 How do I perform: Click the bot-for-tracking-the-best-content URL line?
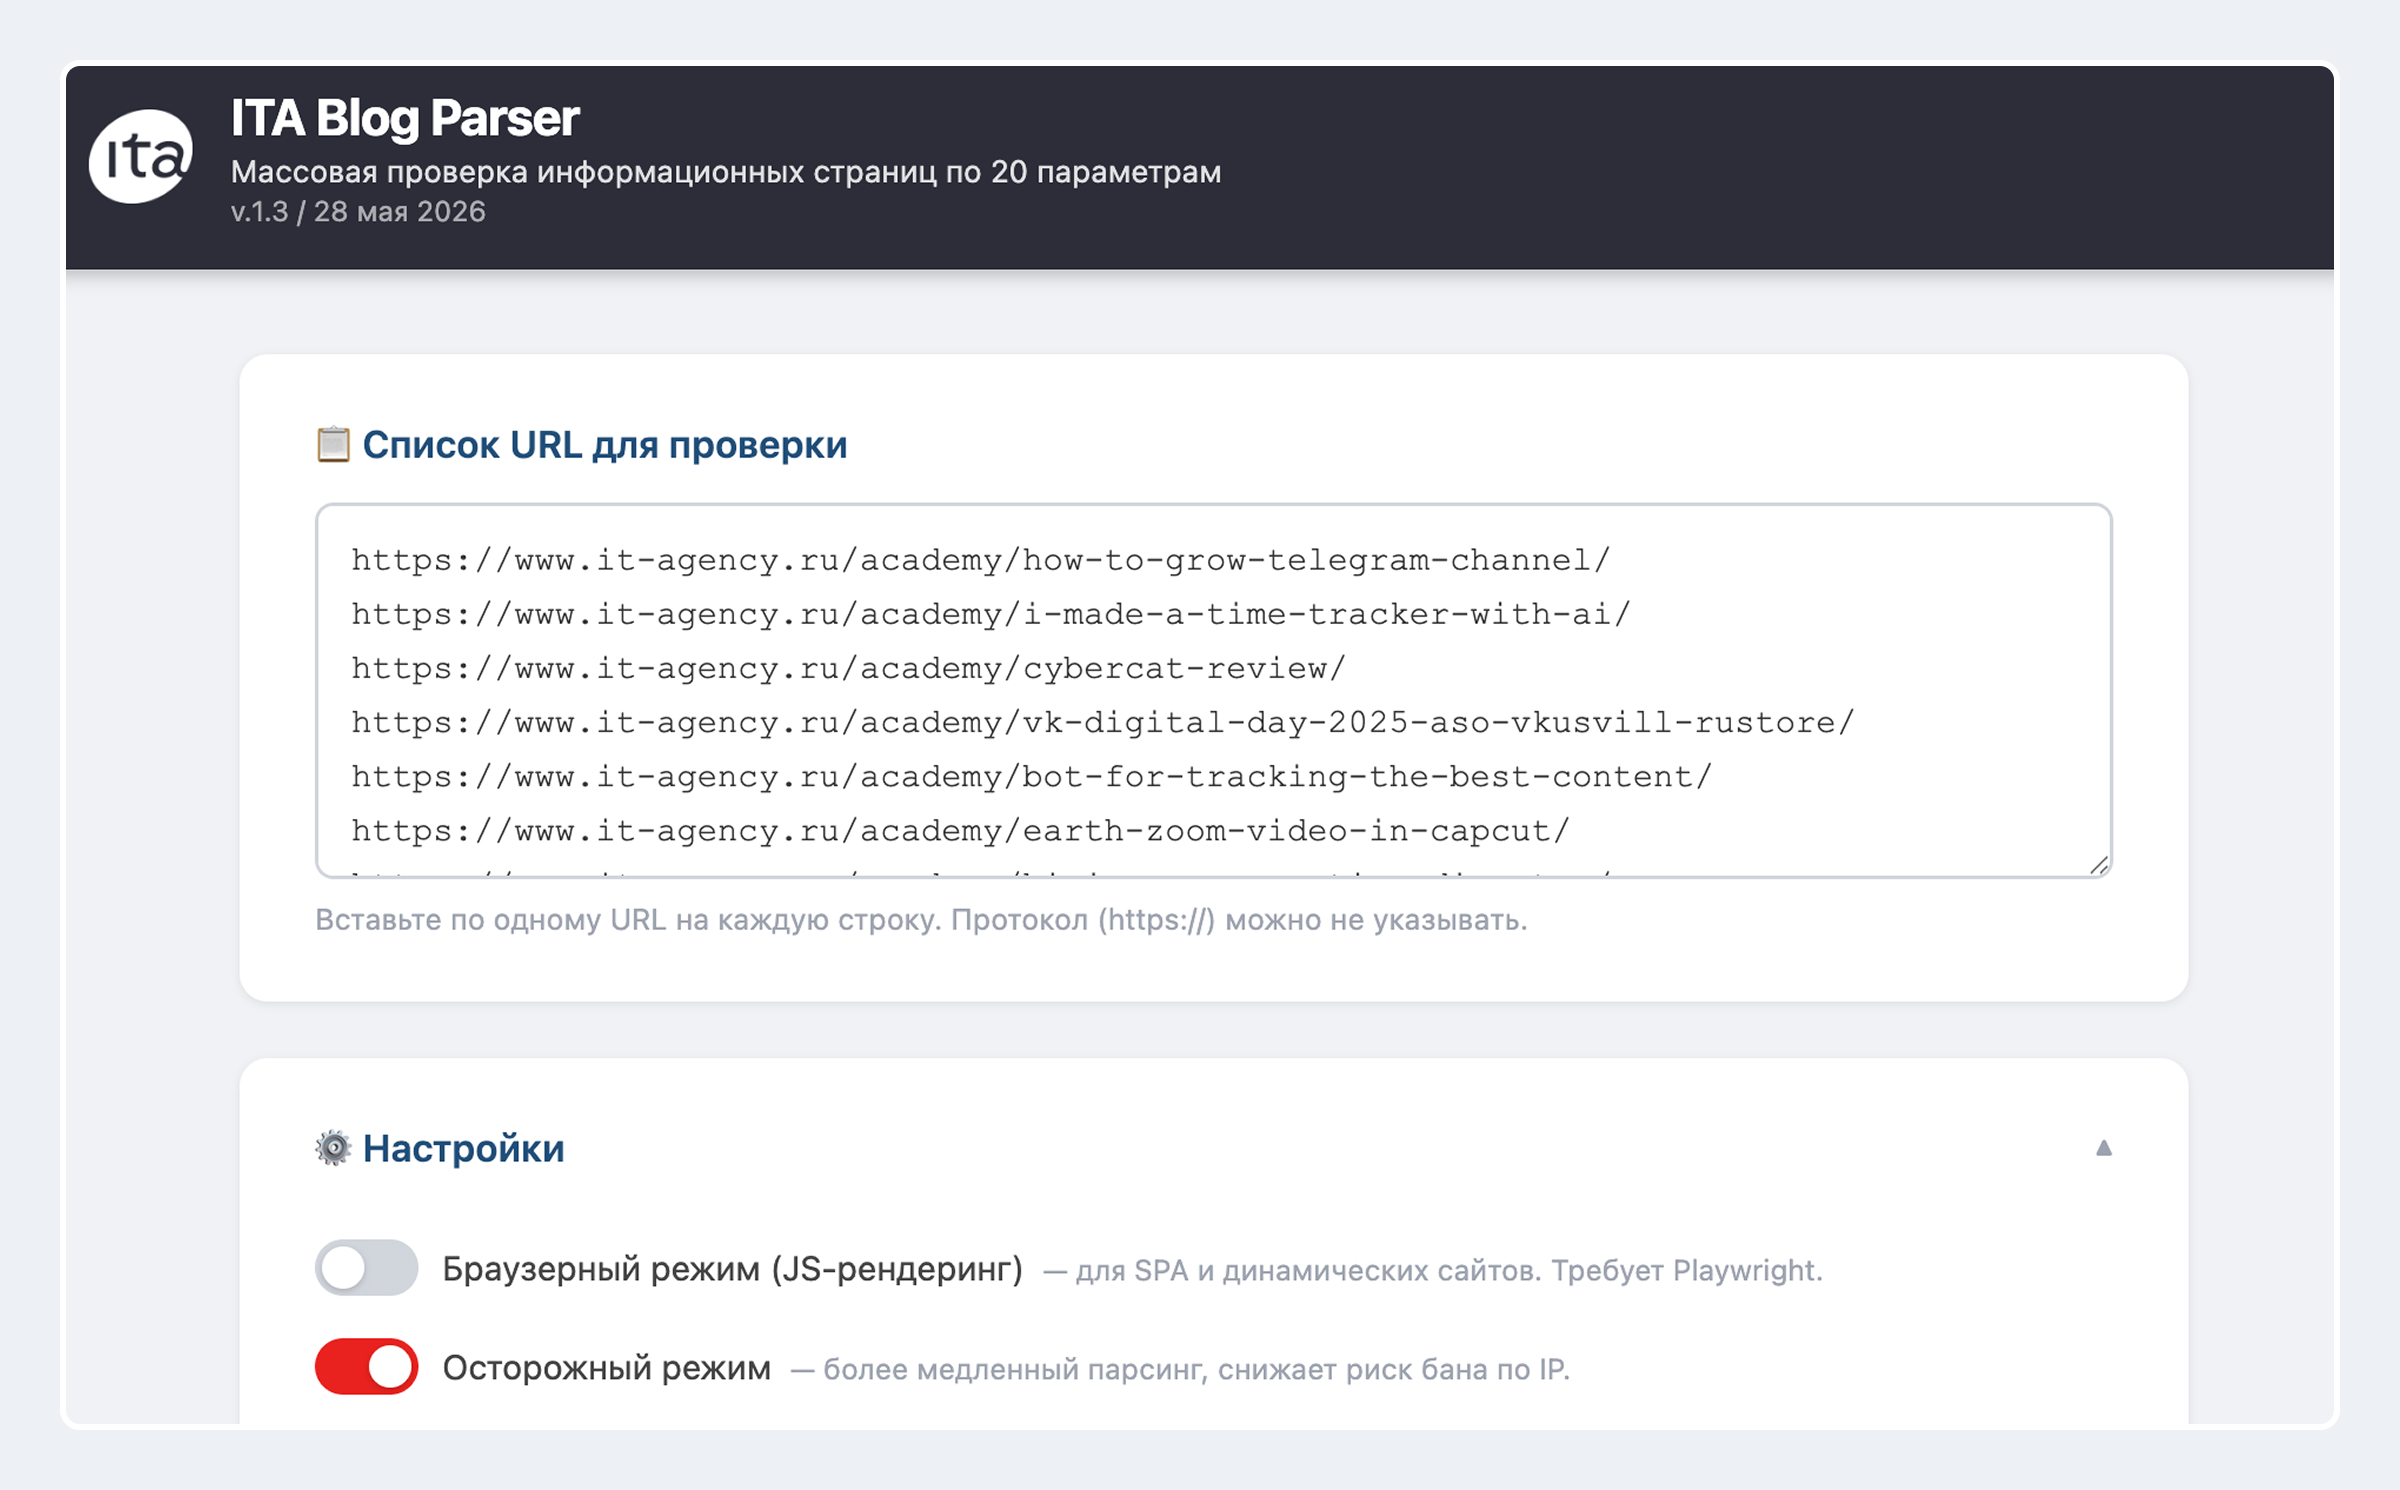pyautogui.click(x=1031, y=776)
